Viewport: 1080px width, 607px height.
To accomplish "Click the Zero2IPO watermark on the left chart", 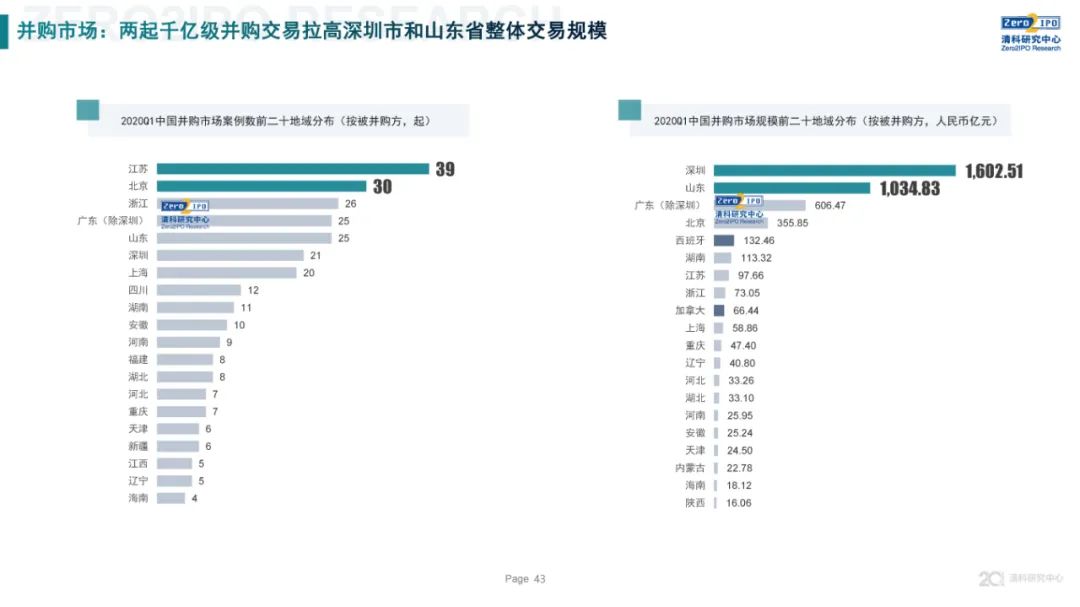I will 185,213.
